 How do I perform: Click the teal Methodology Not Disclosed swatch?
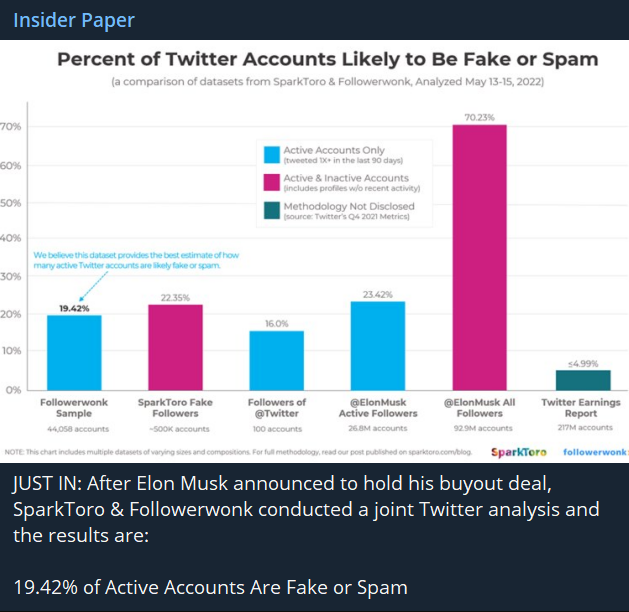tap(271, 209)
